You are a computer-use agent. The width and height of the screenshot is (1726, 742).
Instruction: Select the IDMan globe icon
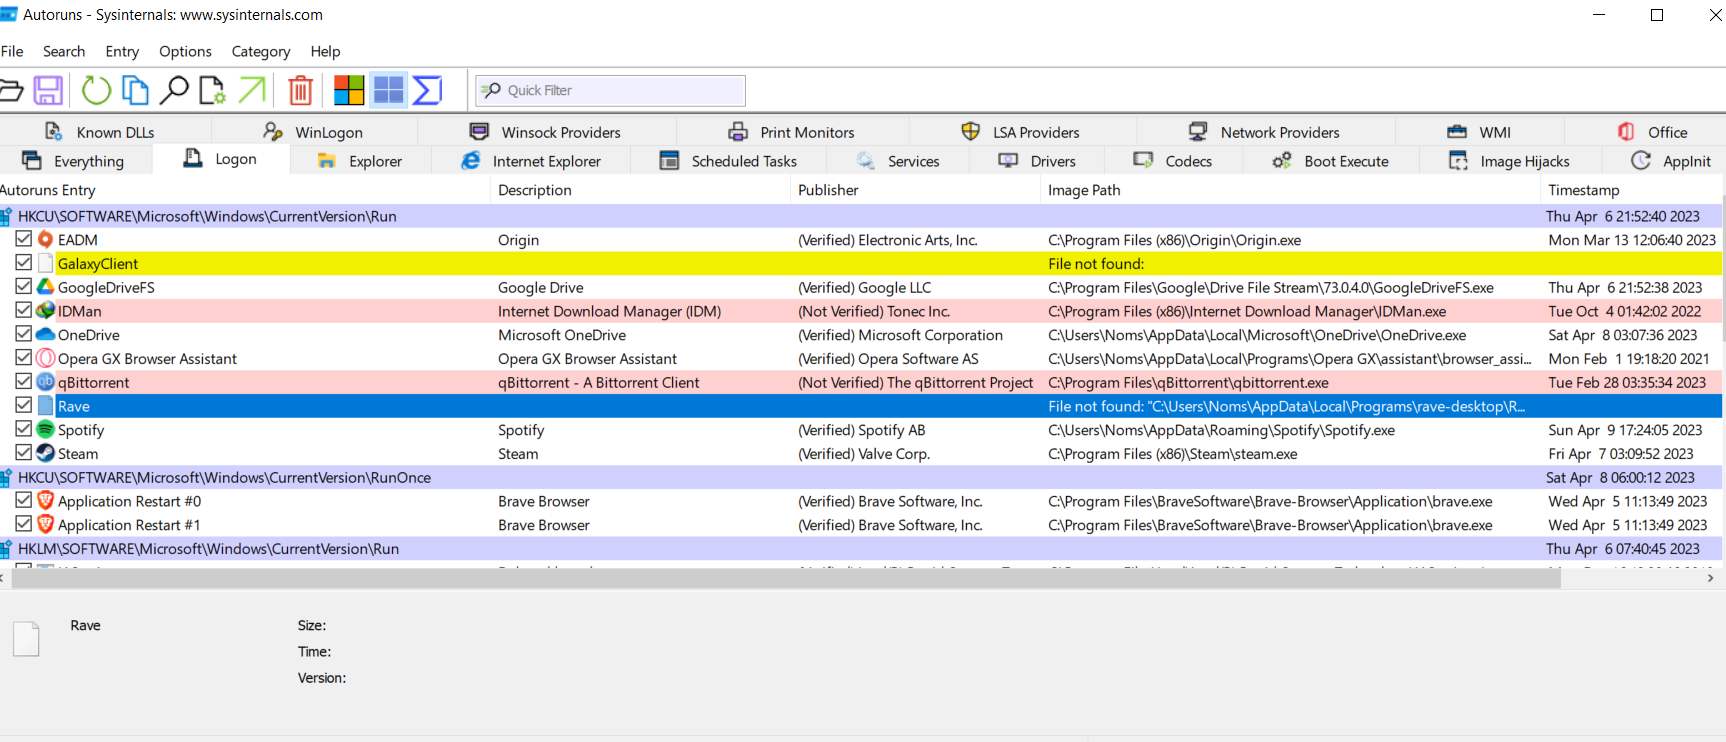coord(45,311)
